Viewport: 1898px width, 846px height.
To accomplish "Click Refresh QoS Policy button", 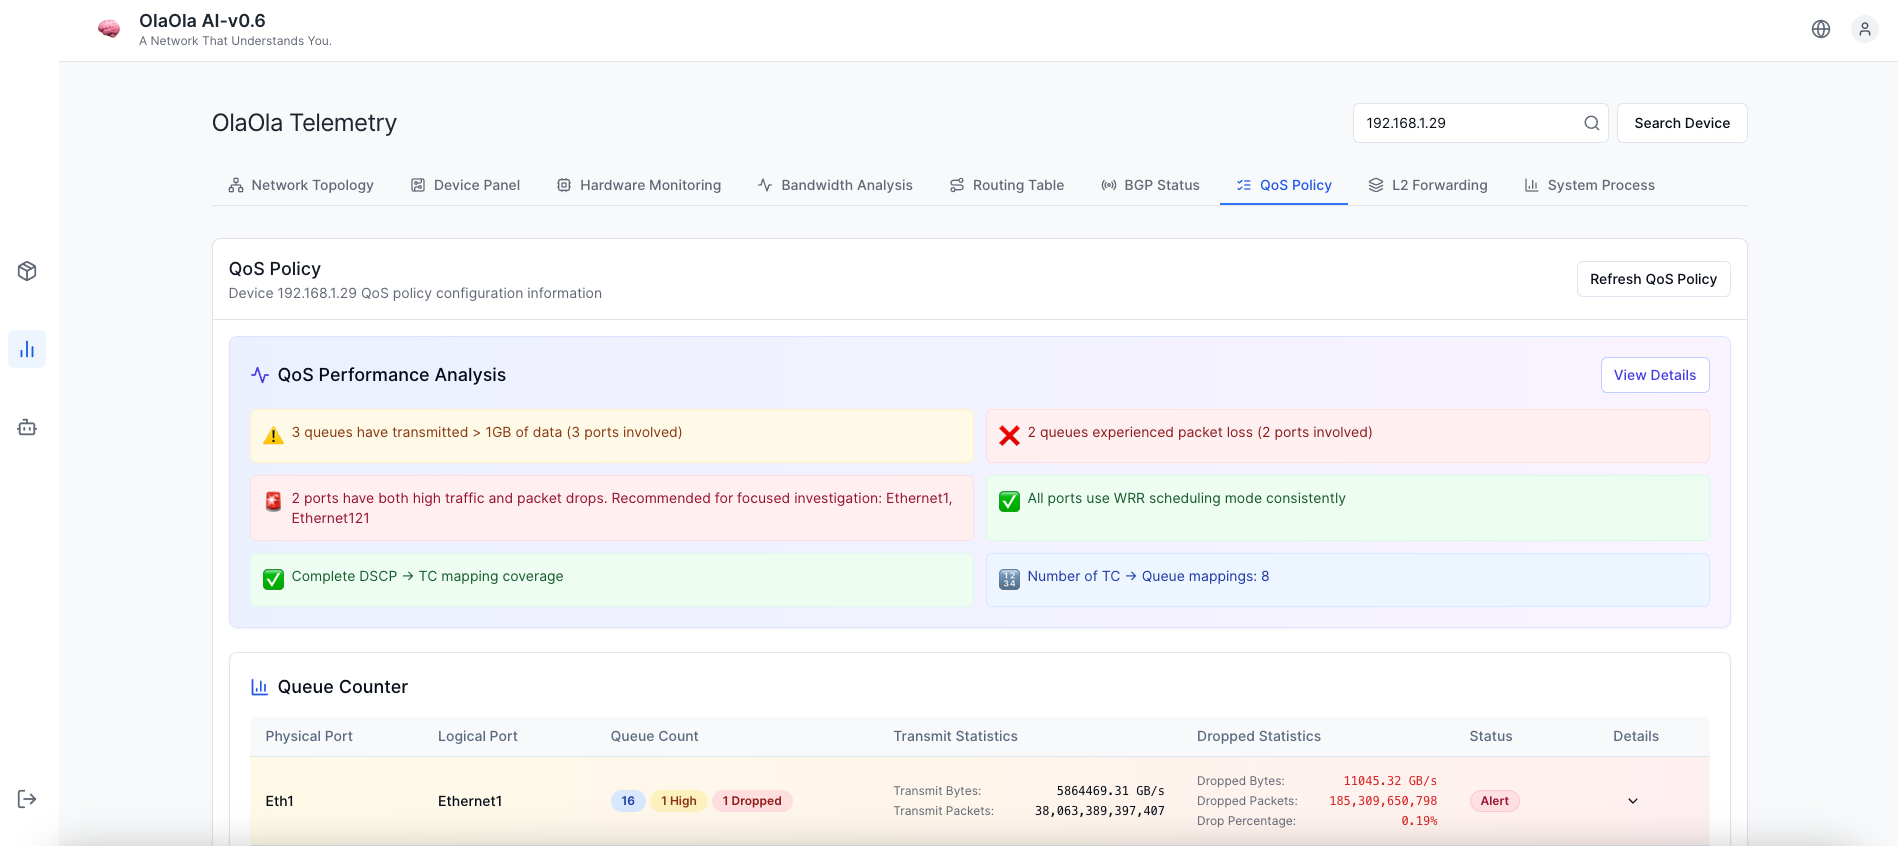I will pos(1653,279).
